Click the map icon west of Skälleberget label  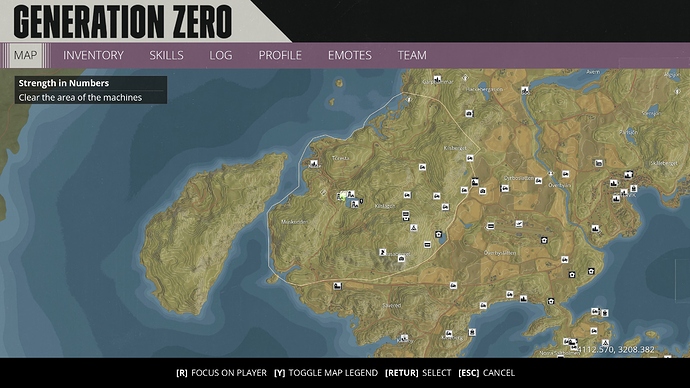pos(598,163)
